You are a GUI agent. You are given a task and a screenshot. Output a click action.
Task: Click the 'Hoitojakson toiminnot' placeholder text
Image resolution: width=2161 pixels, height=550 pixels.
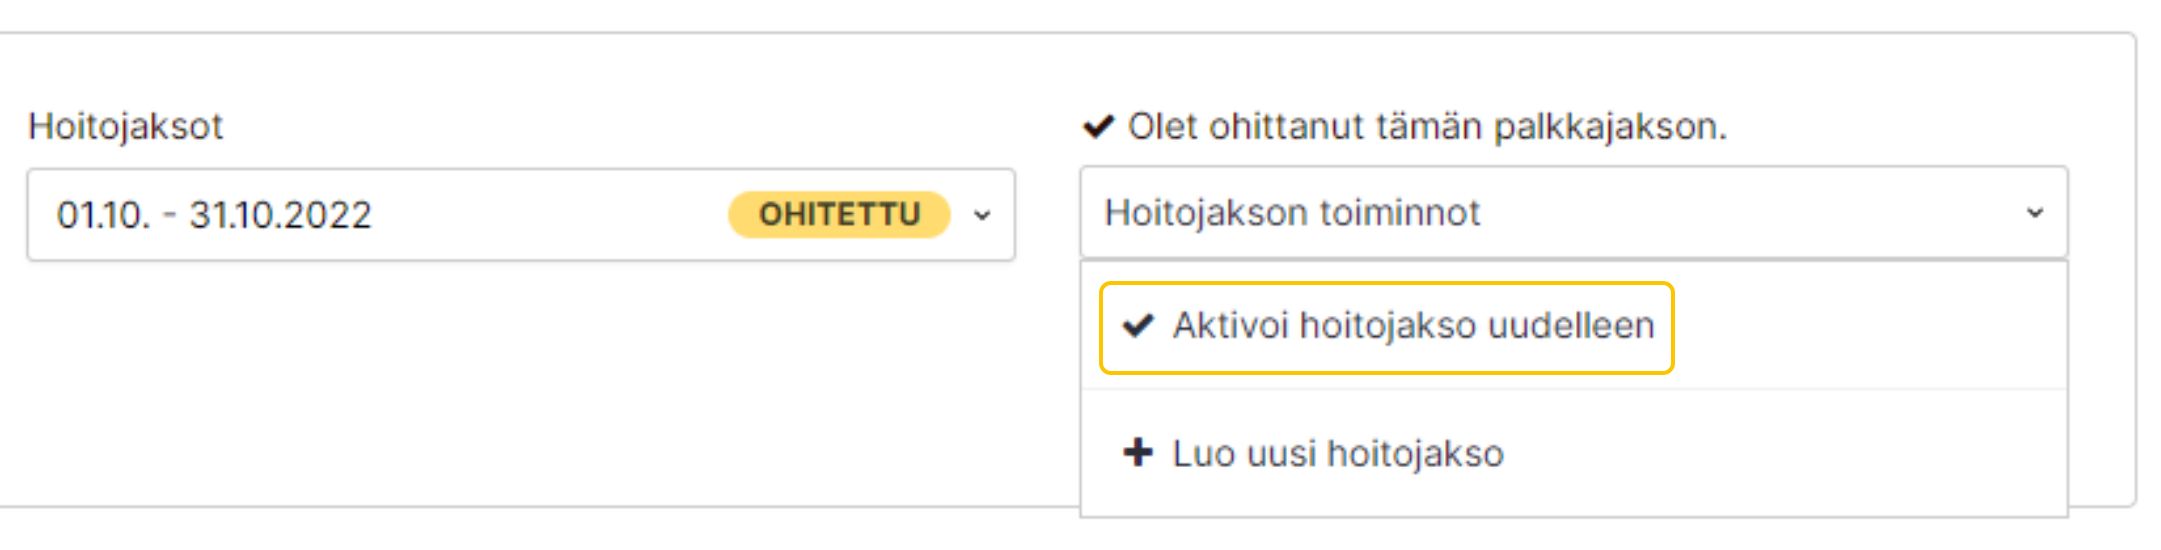pos(1292,213)
